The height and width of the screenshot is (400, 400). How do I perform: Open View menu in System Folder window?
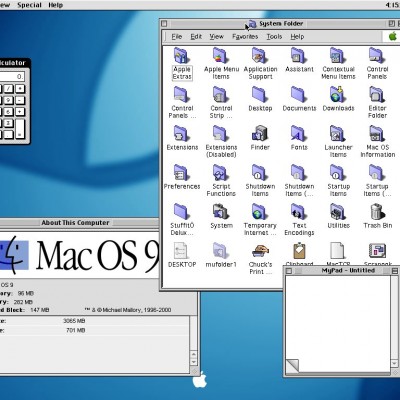click(x=216, y=37)
